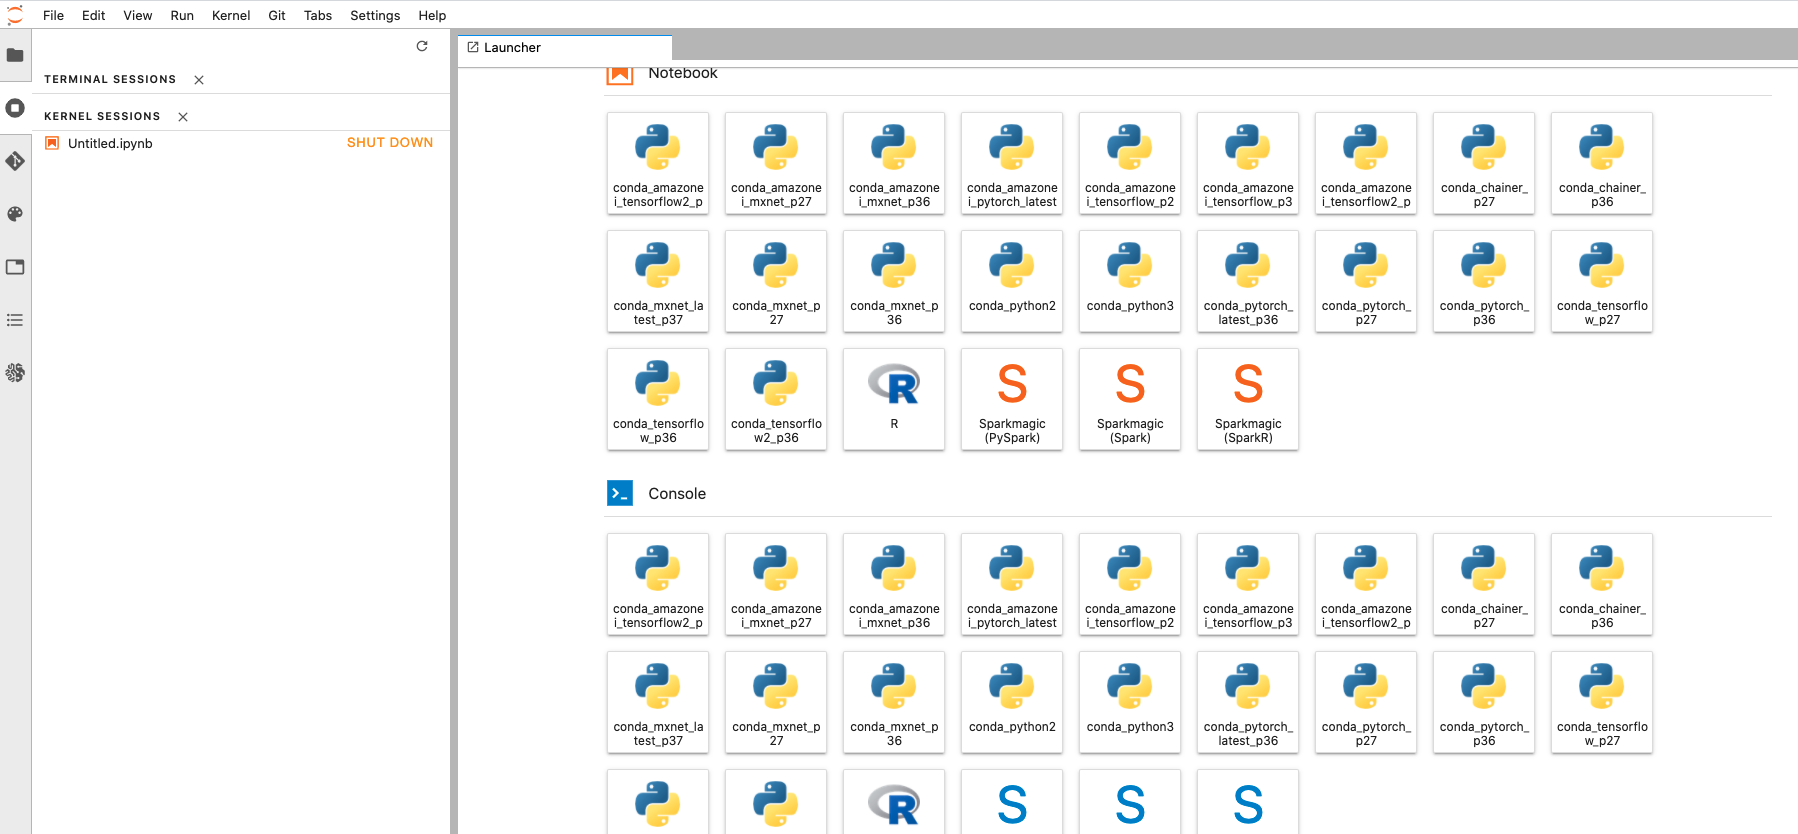1798x834 pixels.
Task: Open the file browser sidebar panel
Action: coord(15,55)
